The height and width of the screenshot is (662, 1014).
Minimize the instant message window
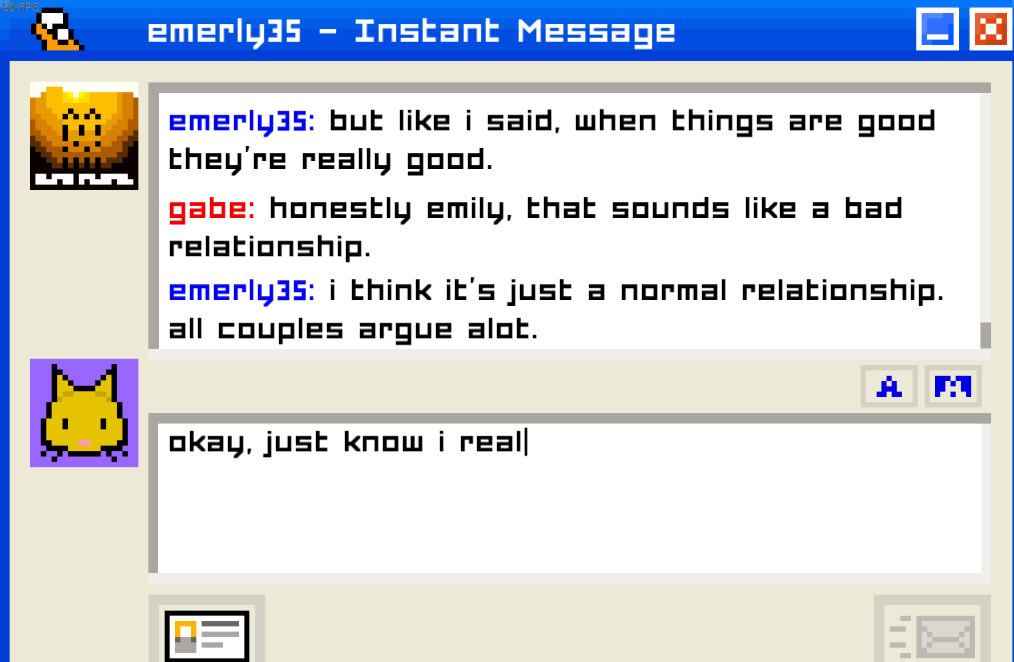pos(937,30)
